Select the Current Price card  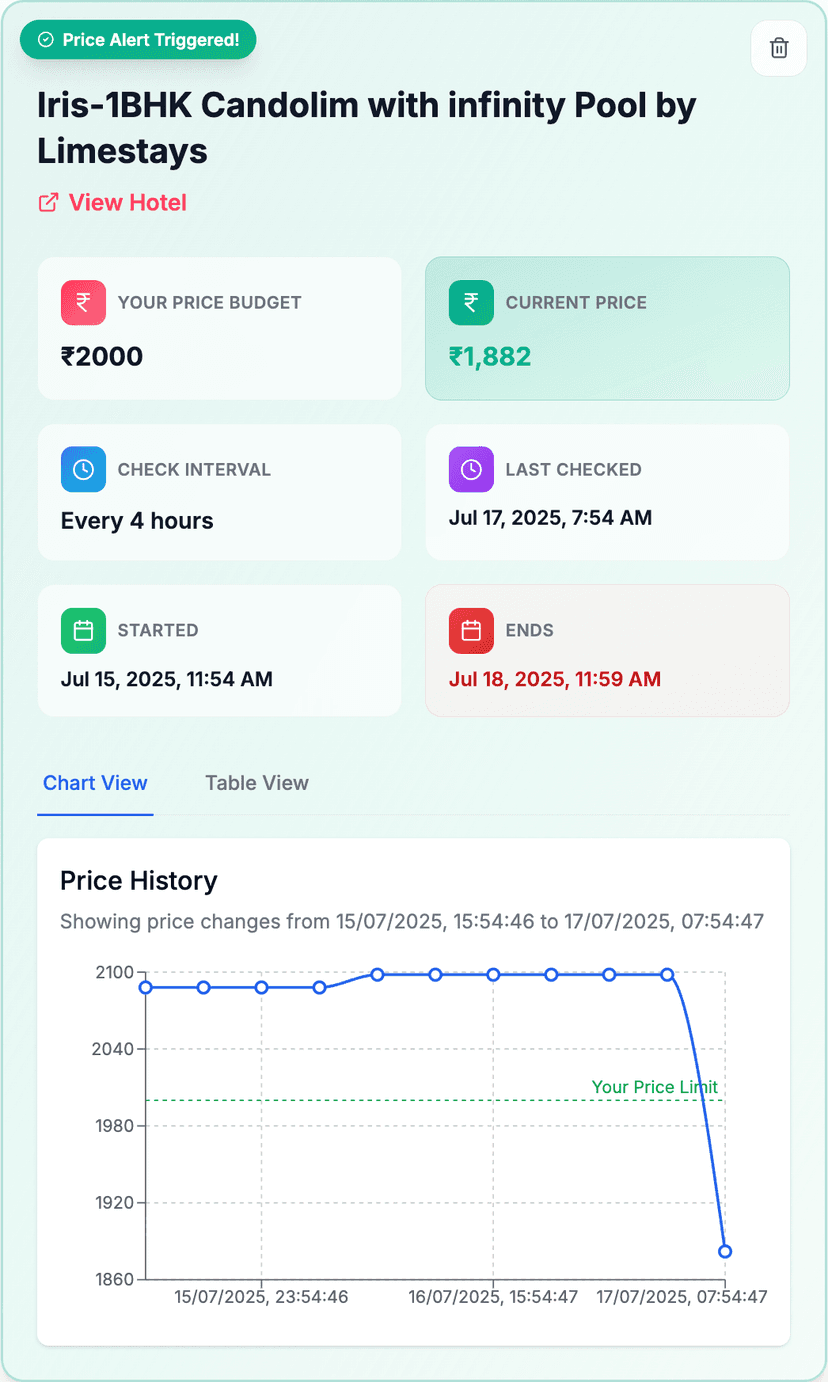coord(607,328)
